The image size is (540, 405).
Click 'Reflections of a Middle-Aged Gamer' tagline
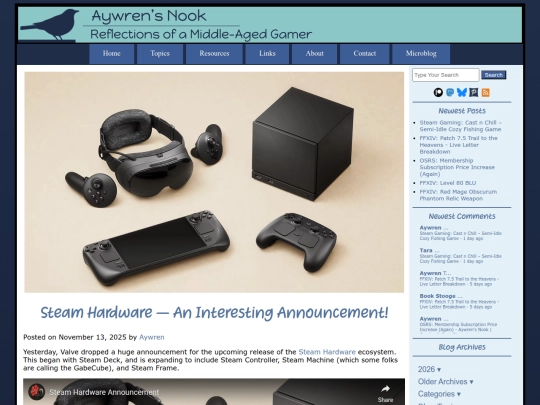(201, 34)
